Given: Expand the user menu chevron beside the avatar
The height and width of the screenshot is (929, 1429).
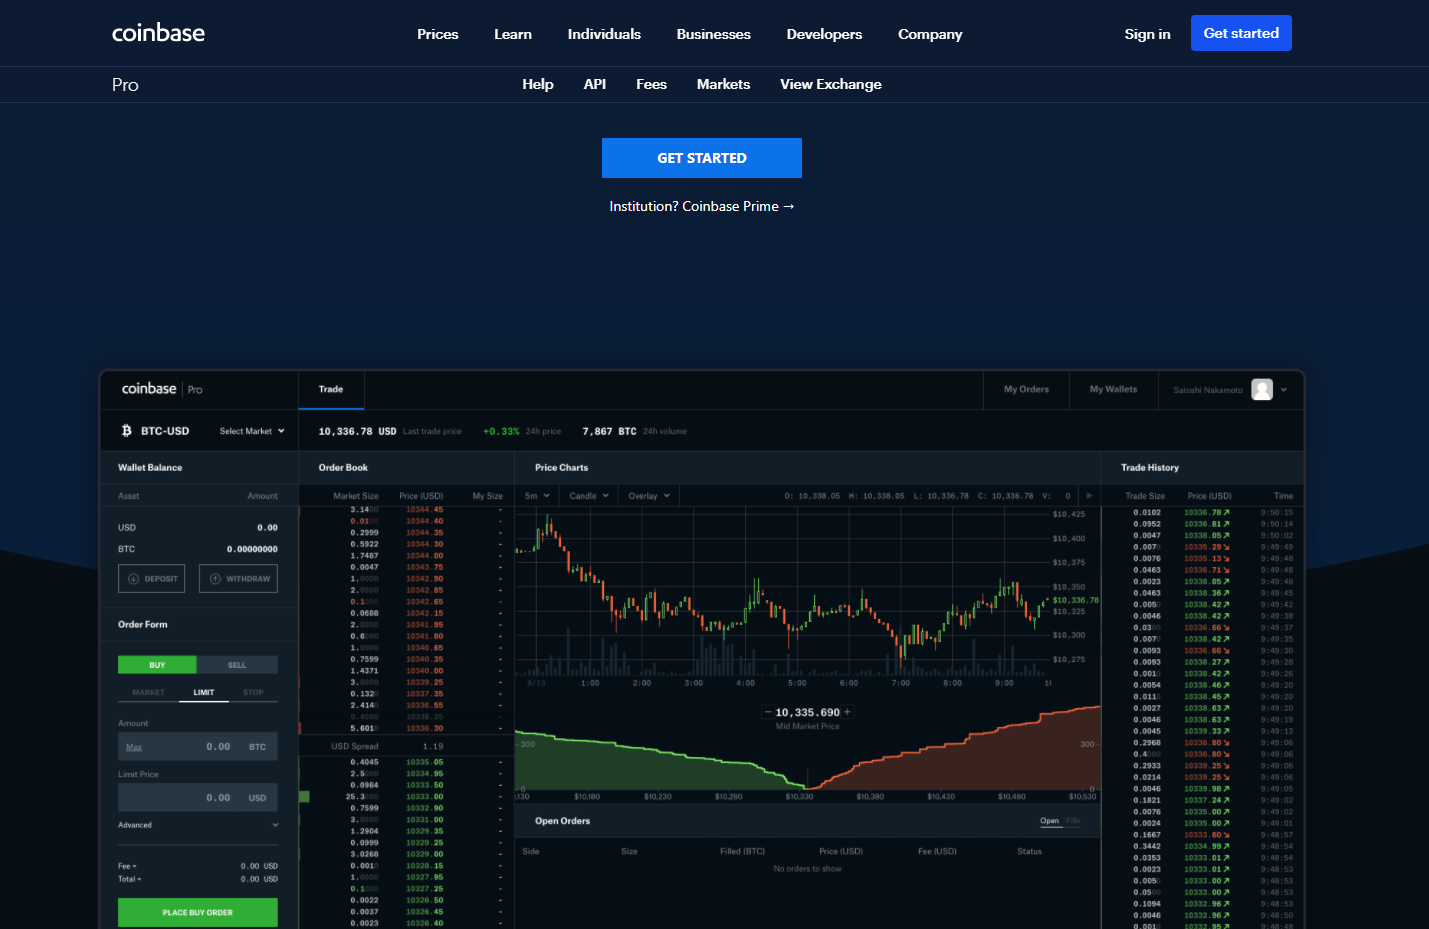Looking at the screenshot, I should coord(1284,390).
